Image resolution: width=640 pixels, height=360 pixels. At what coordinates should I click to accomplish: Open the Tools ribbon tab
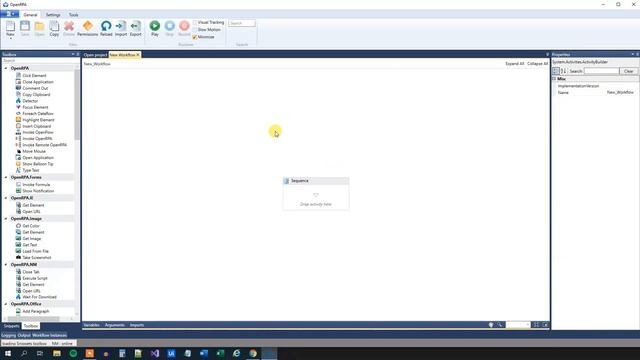[73, 15]
